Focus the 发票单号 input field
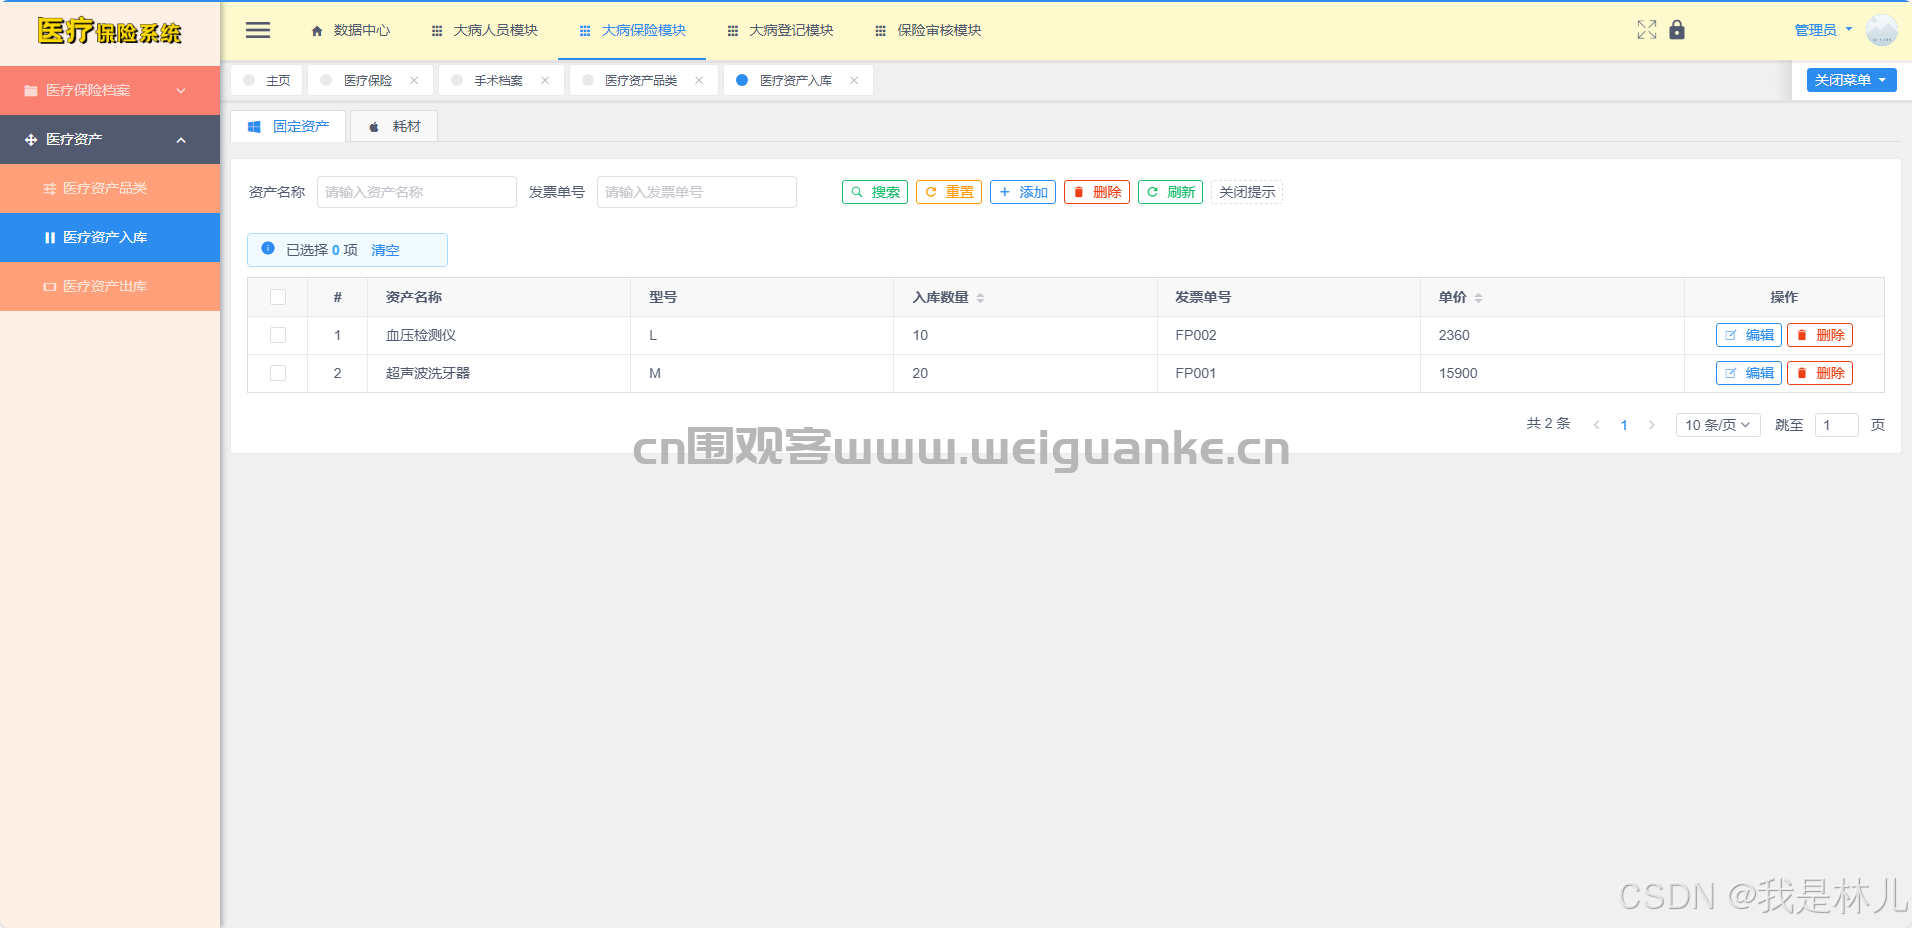The image size is (1912, 928). click(697, 192)
